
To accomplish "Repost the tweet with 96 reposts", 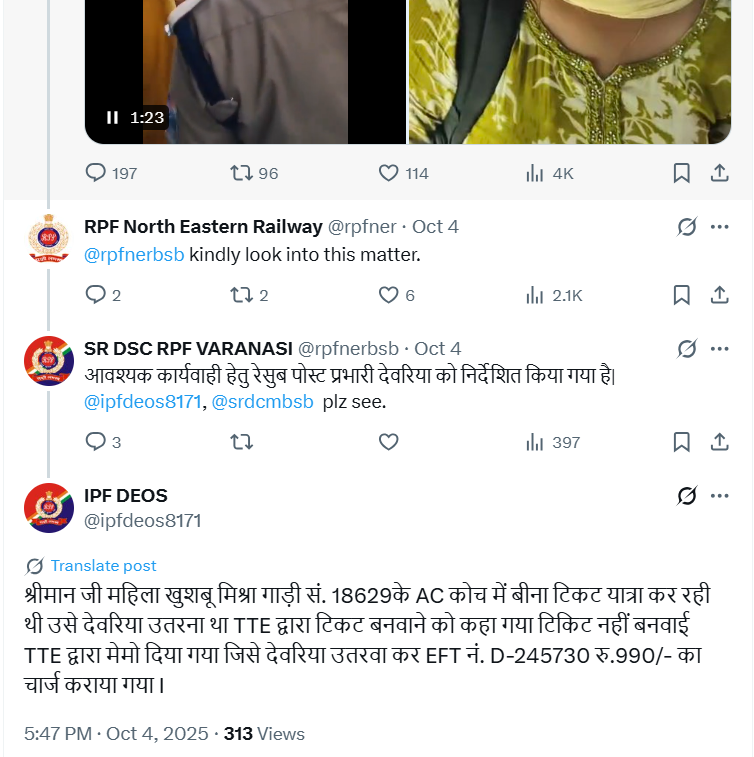I will pyautogui.click(x=241, y=173).
